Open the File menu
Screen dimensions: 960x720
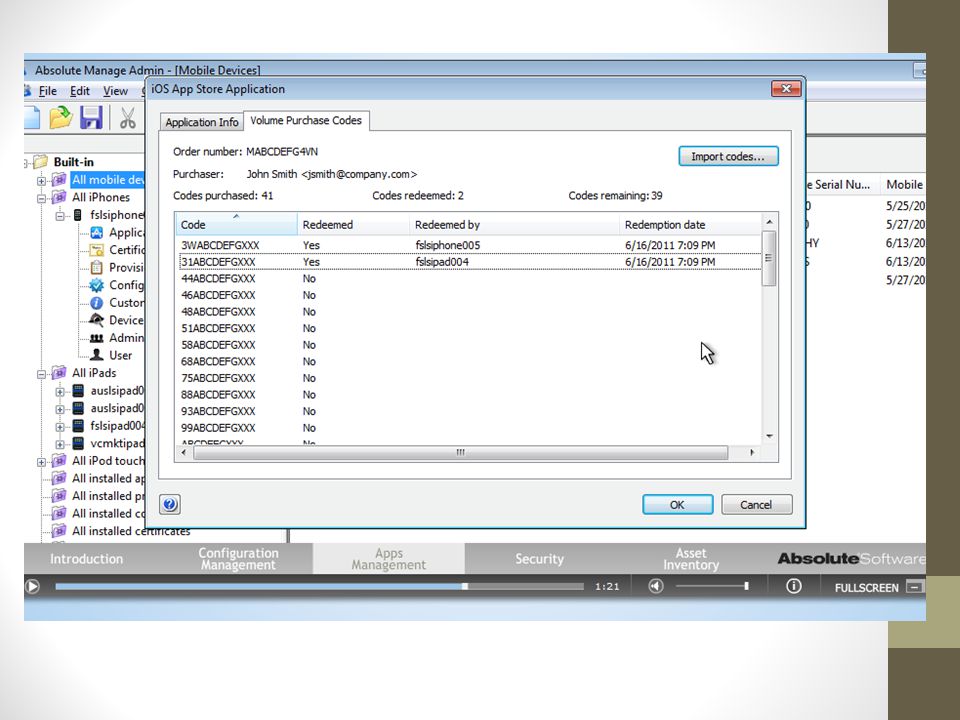pyautogui.click(x=47, y=91)
